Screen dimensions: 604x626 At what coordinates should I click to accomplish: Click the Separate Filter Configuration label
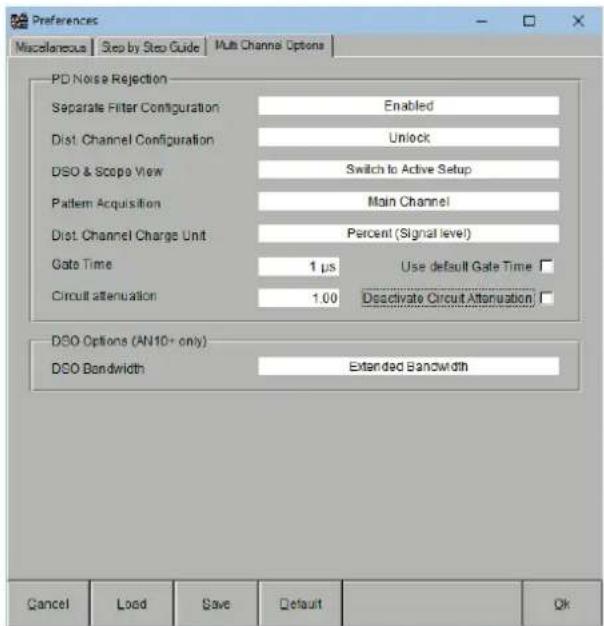tap(135, 107)
